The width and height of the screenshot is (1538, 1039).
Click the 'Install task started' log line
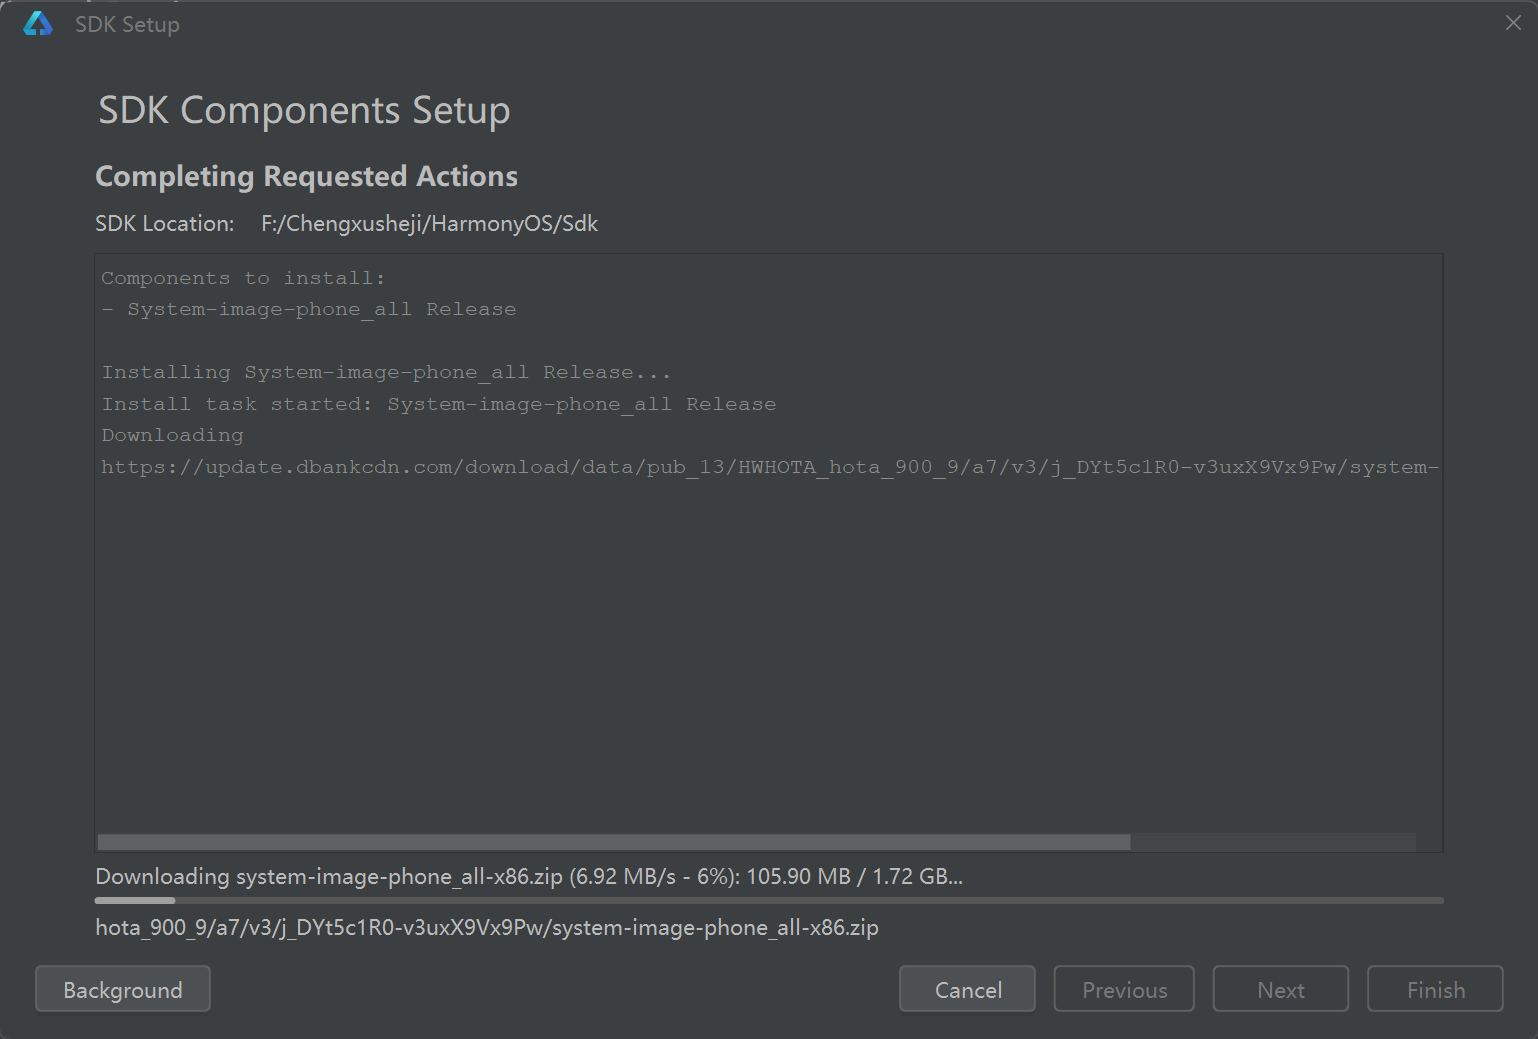[439, 404]
